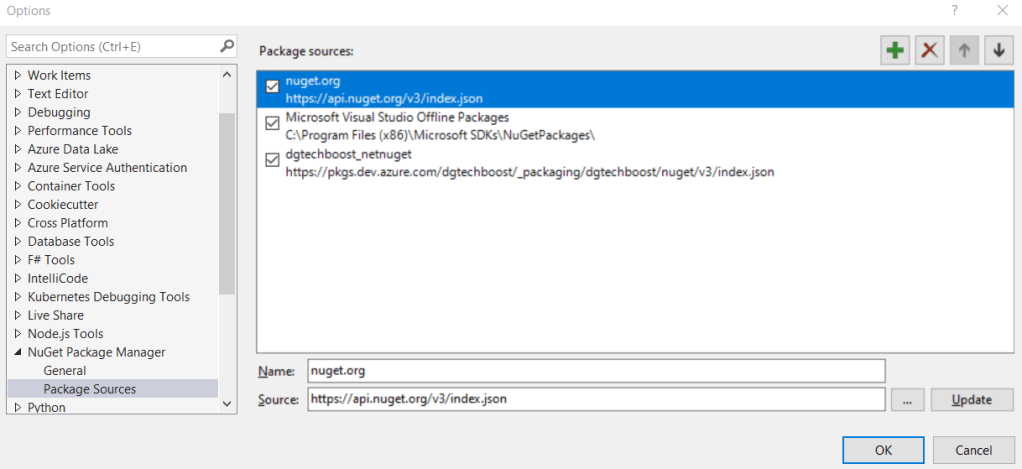The width and height of the screenshot is (1022, 469).
Task: Click the move down arrow icon
Action: [x=997, y=51]
